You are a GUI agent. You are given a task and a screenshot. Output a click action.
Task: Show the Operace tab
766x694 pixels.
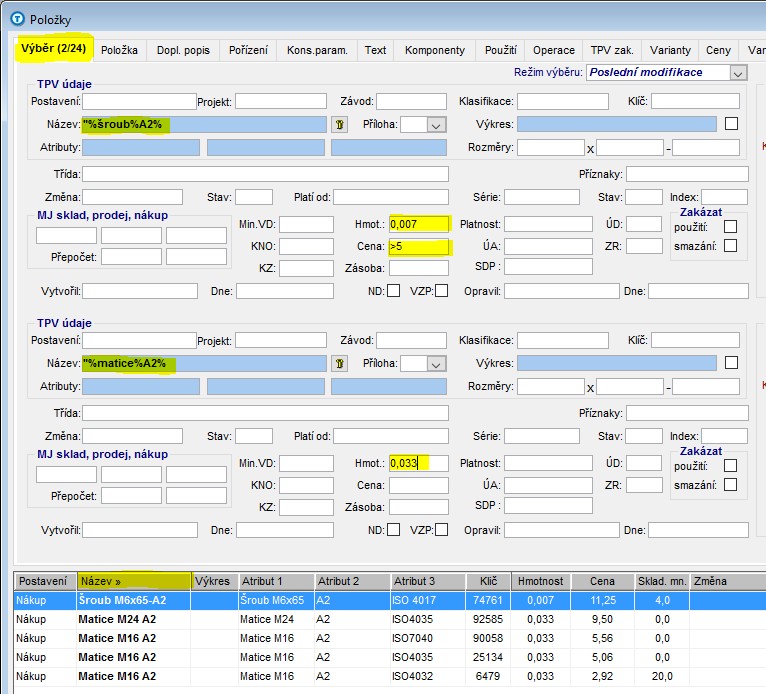click(x=553, y=50)
